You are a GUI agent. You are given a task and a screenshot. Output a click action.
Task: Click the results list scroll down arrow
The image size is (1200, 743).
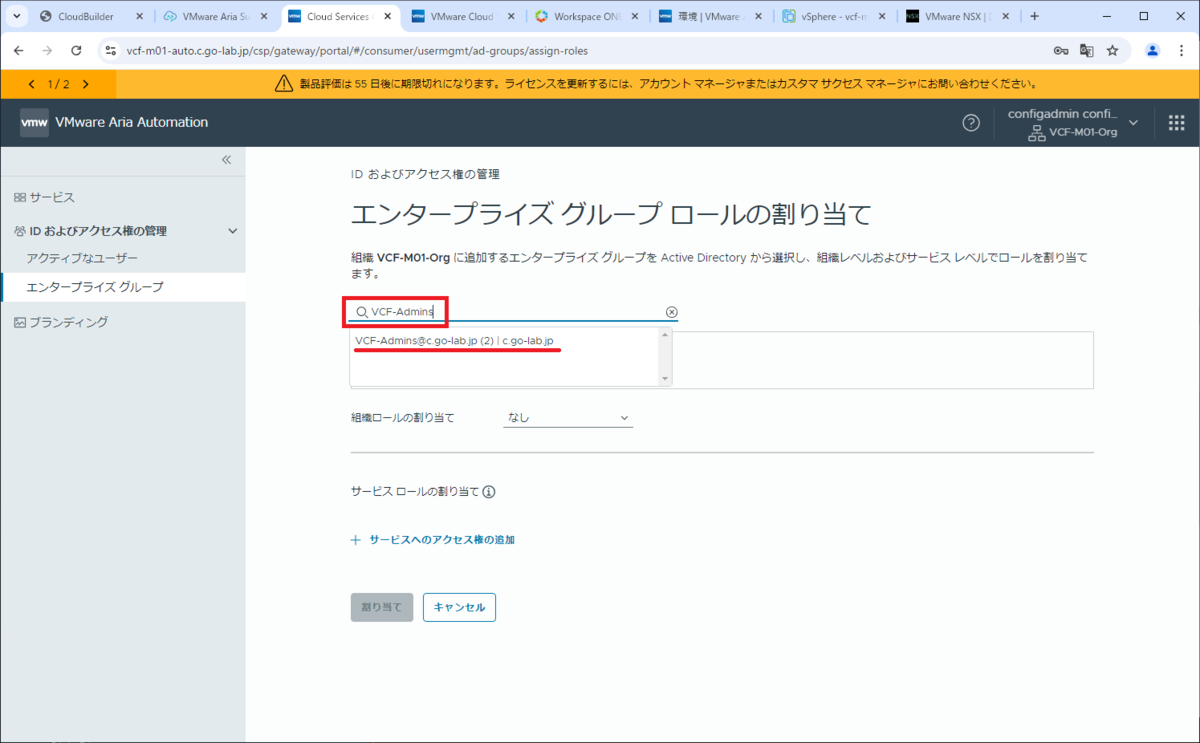(665, 379)
